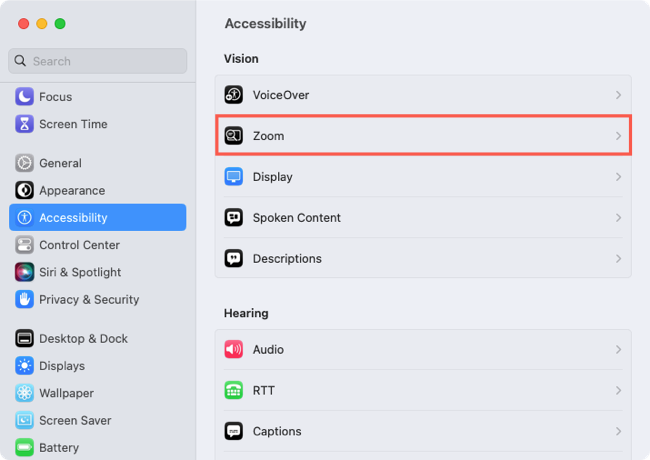Click the Spoken Content speech bubble icon

point(233,218)
